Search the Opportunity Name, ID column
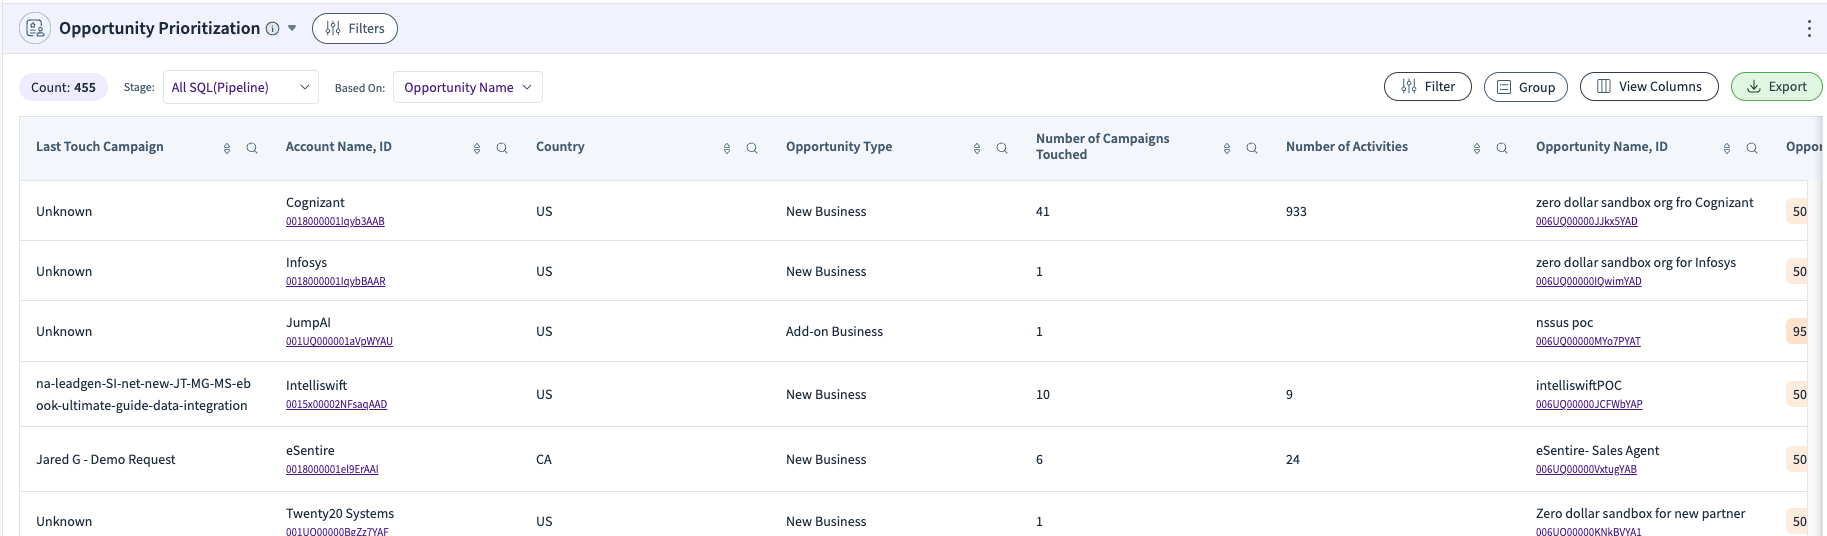The image size is (1827, 536). pos(1752,148)
